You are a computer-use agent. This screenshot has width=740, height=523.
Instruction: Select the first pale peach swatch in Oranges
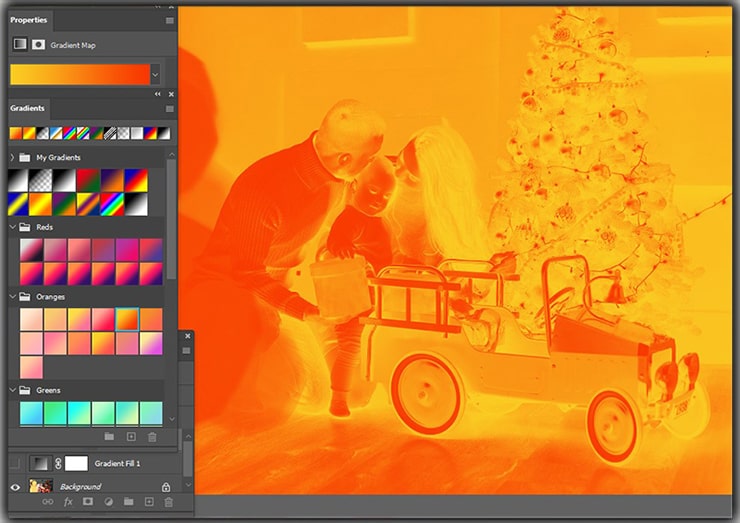[x=31, y=320]
